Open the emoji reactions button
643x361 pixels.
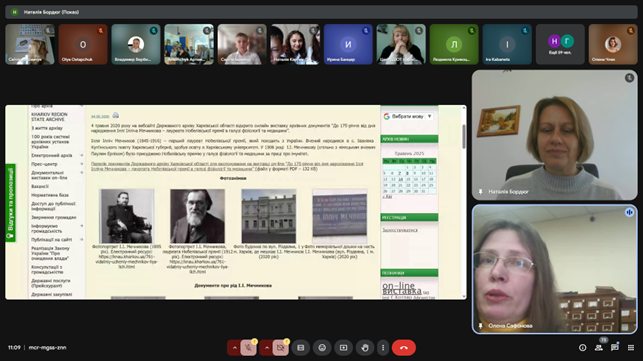pyautogui.click(x=322, y=348)
